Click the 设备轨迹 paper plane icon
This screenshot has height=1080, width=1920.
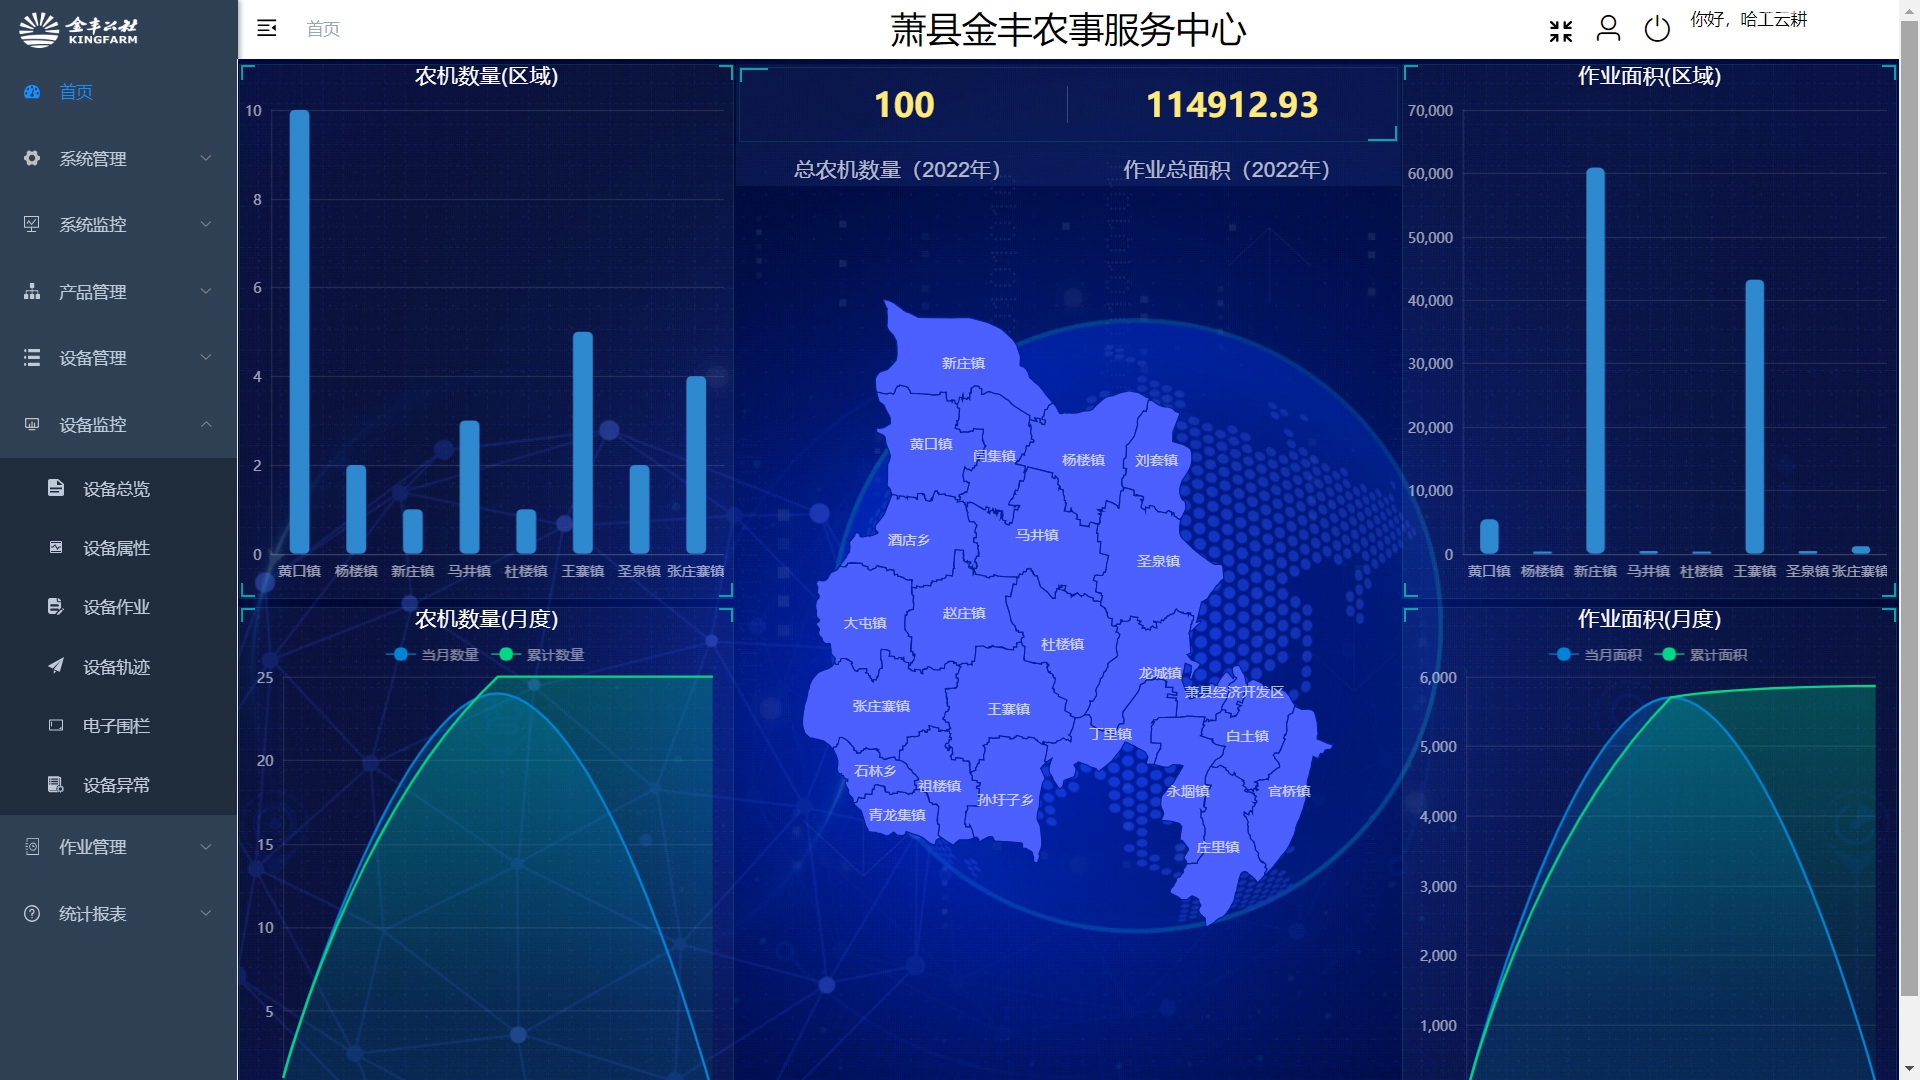tap(56, 666)
